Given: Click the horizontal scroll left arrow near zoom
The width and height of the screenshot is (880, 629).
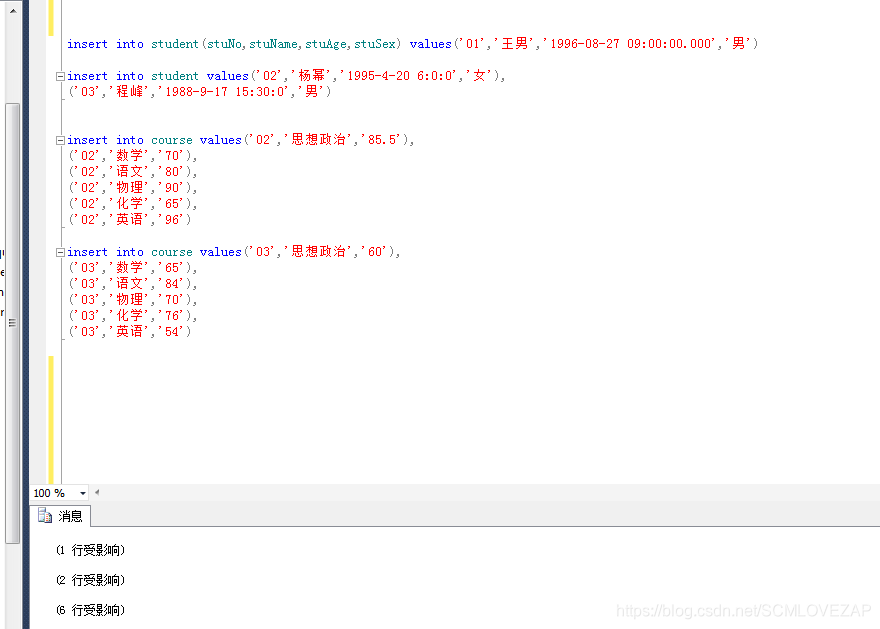Looking at the screenshot, I should (97, 493).
